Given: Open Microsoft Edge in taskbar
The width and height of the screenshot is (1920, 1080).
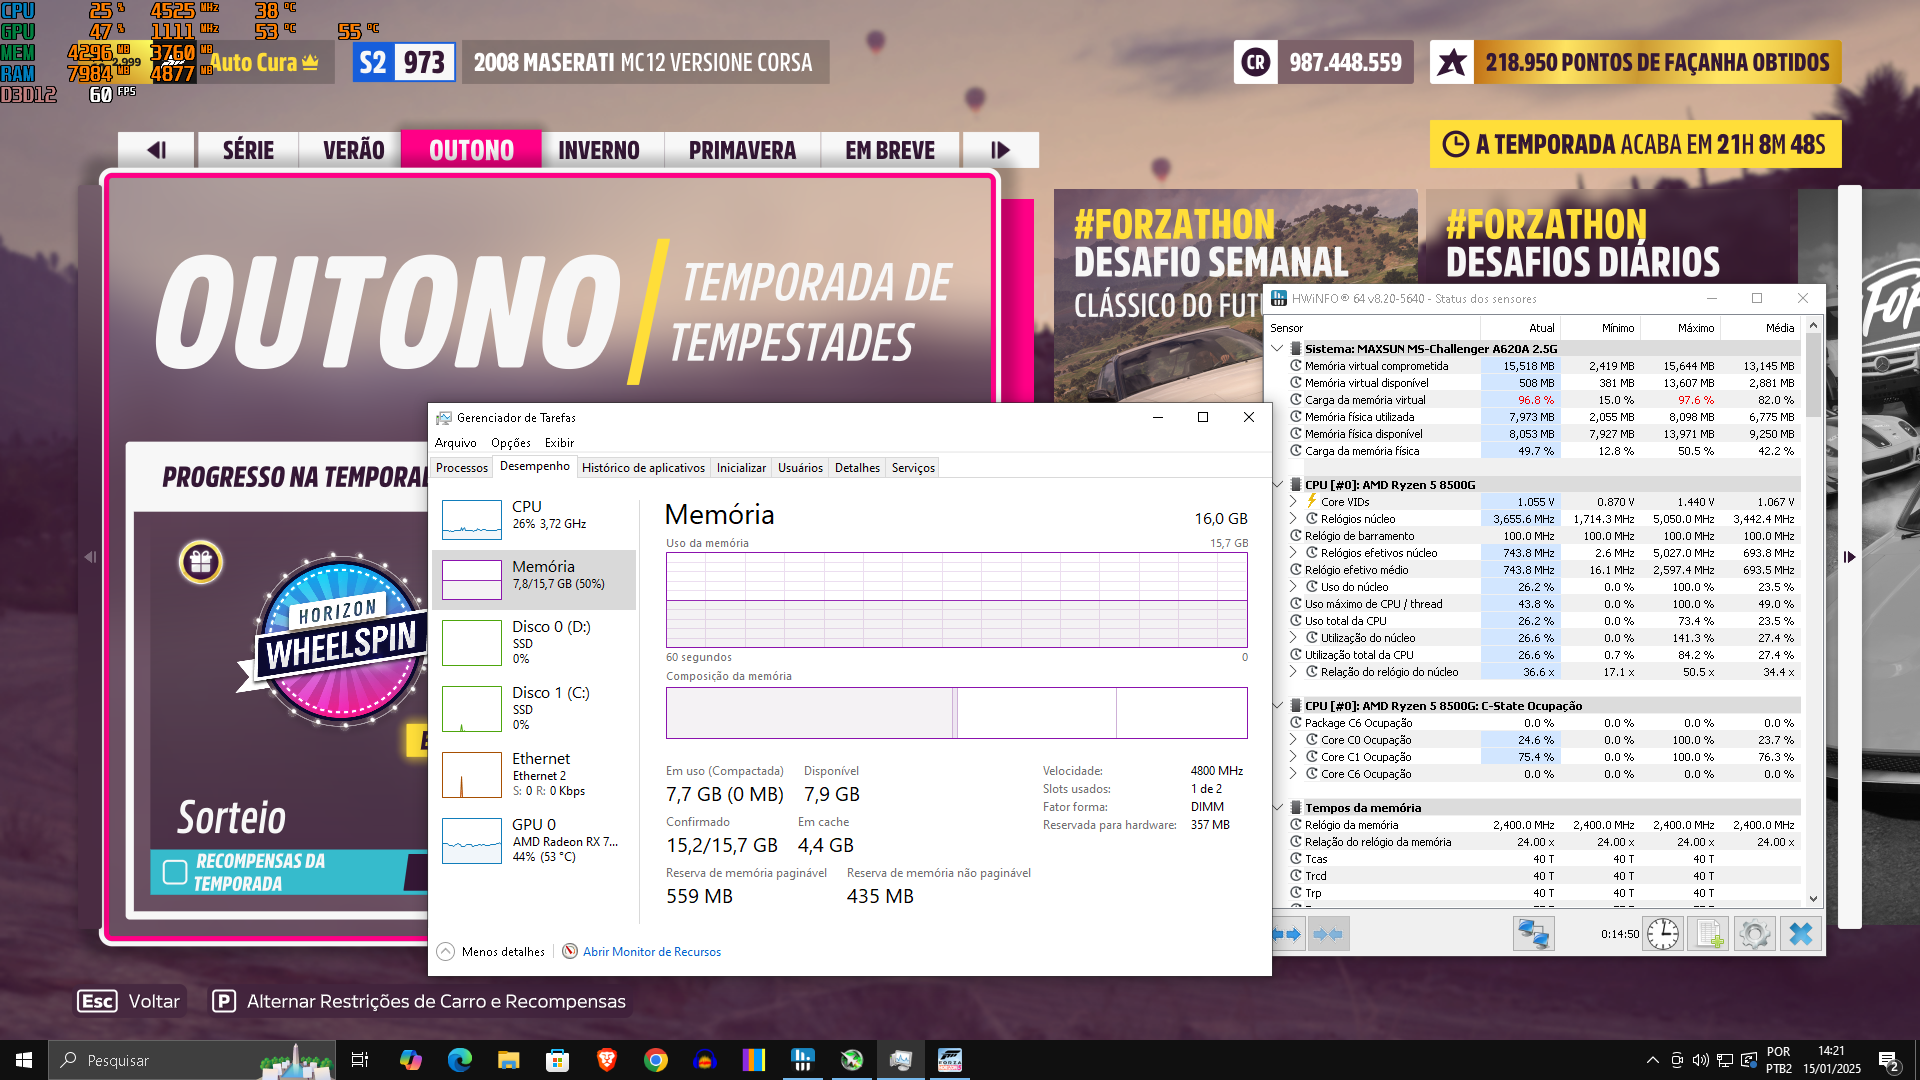Looking at the screenshot, I should 459,1060.
